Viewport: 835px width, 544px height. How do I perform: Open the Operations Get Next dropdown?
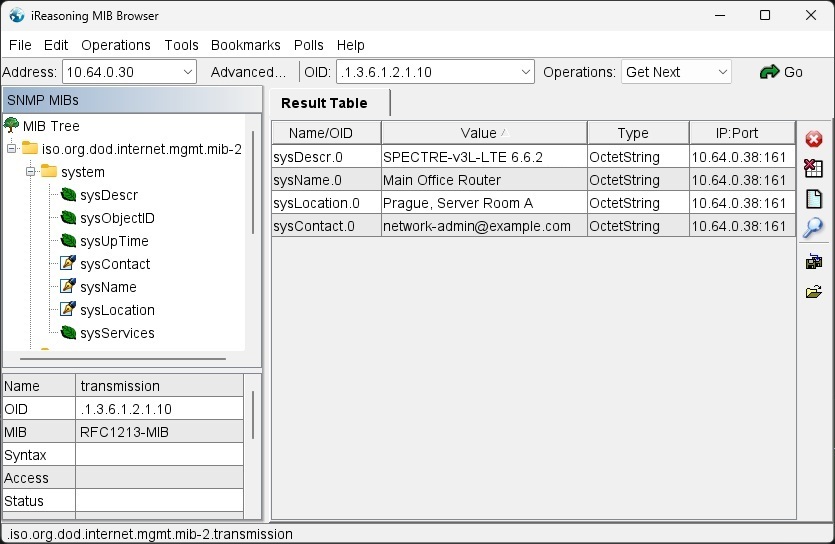(x=723, y=72)
